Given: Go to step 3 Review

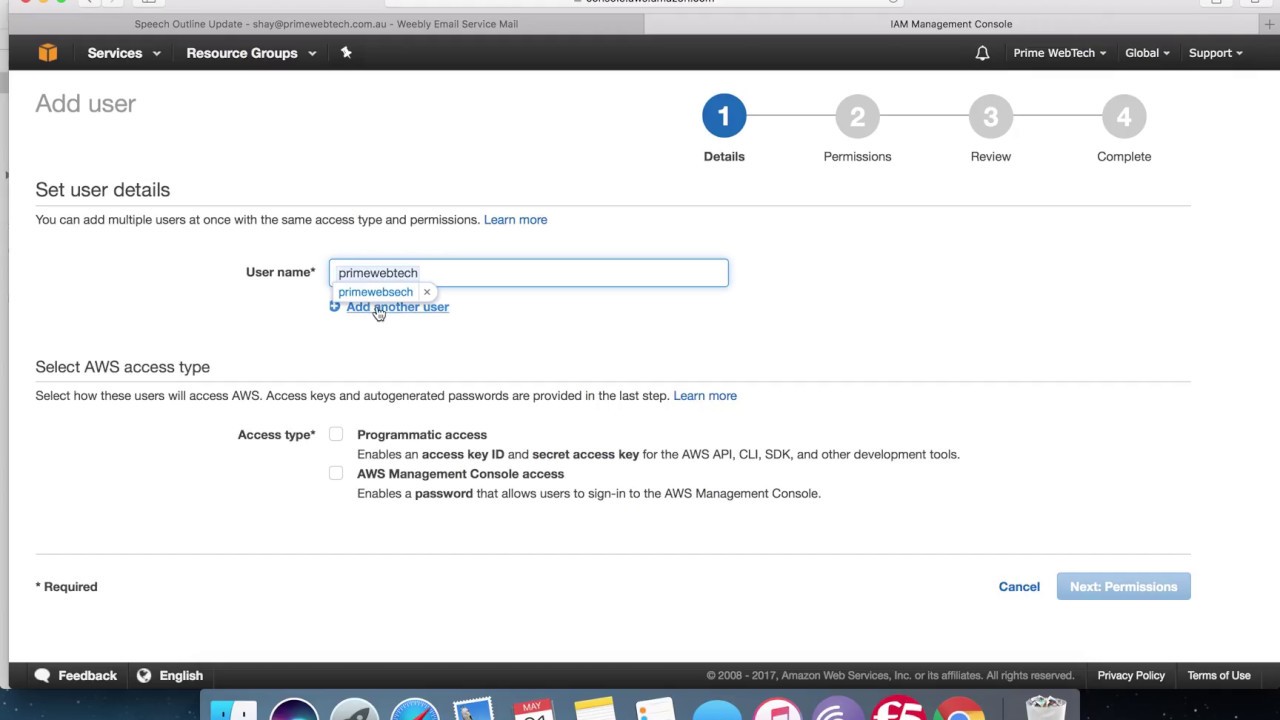Looking at the screenshot, I should coord(990,117).
